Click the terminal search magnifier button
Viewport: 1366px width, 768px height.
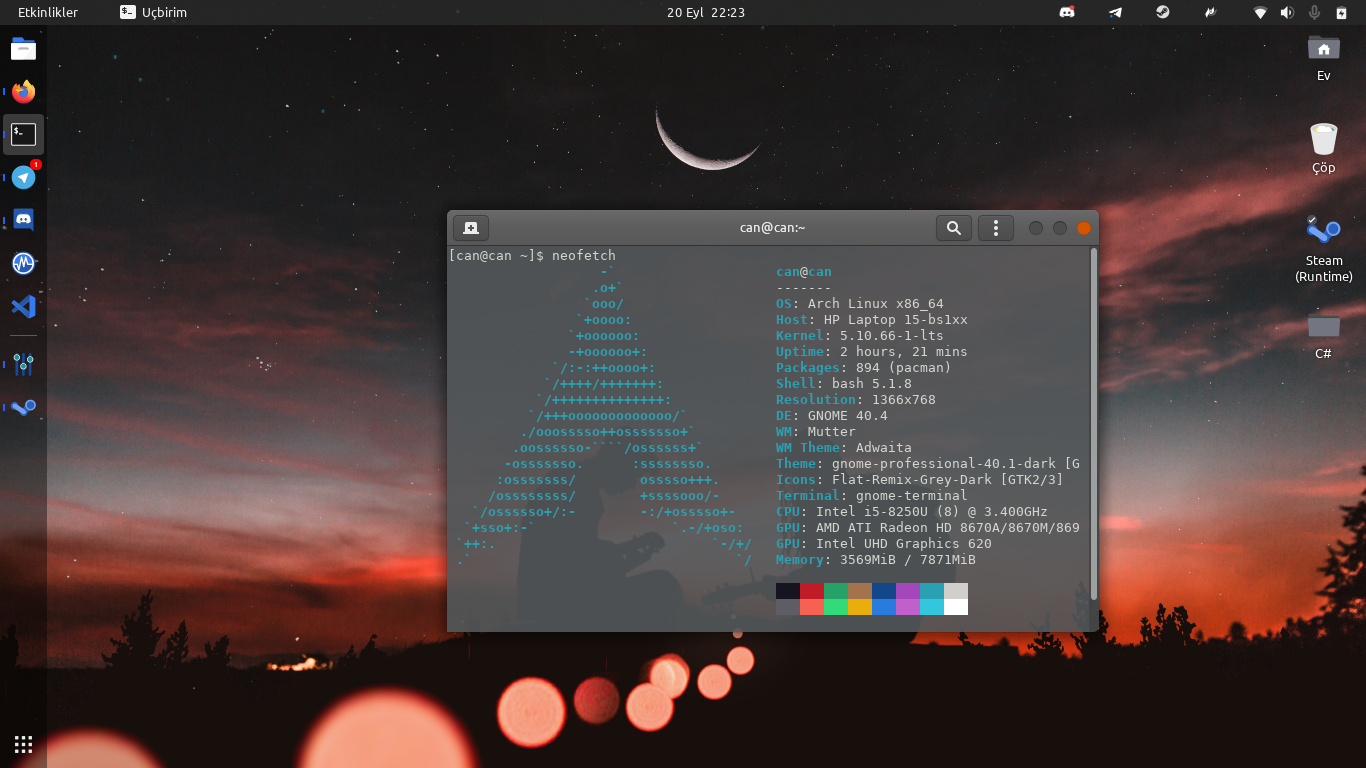click(x=954, y=228)
